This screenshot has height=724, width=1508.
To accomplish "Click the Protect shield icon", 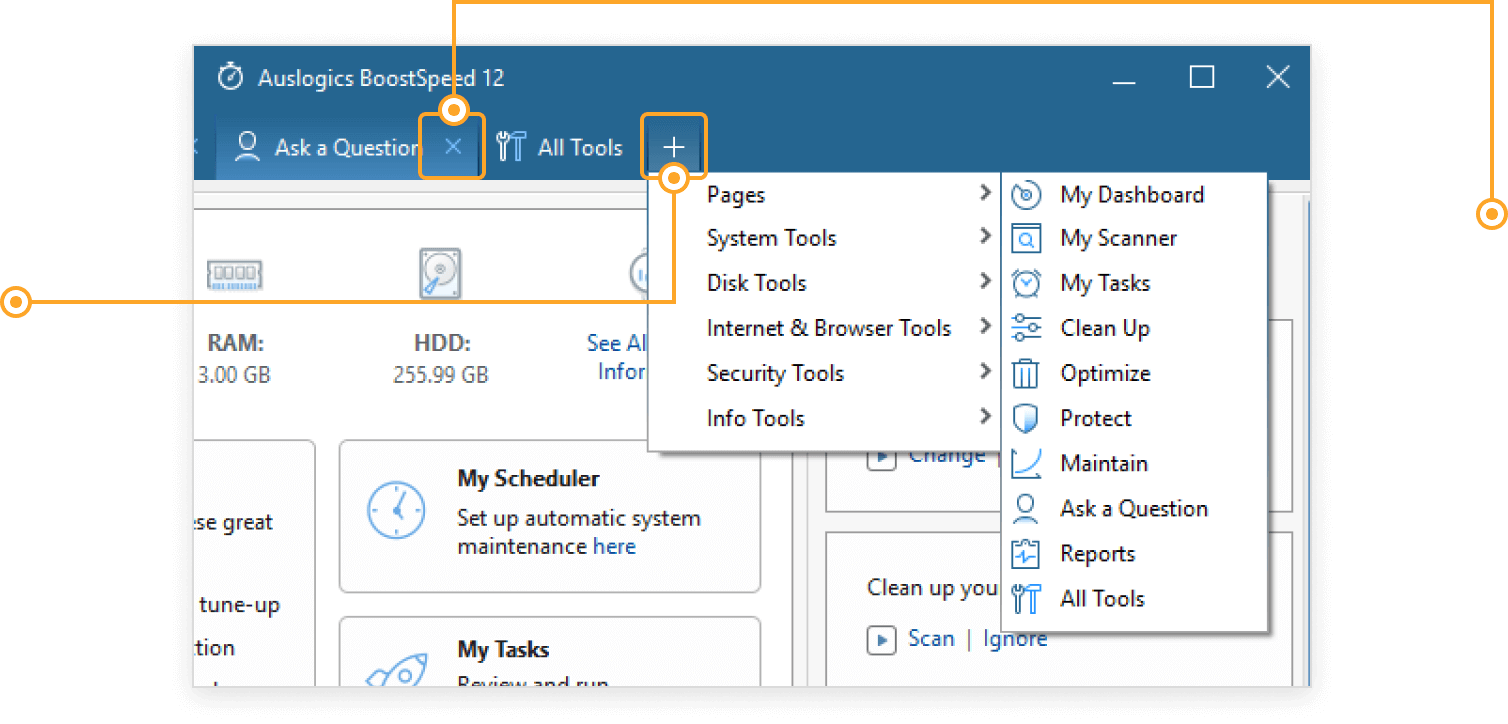I will pos(1026,419).
